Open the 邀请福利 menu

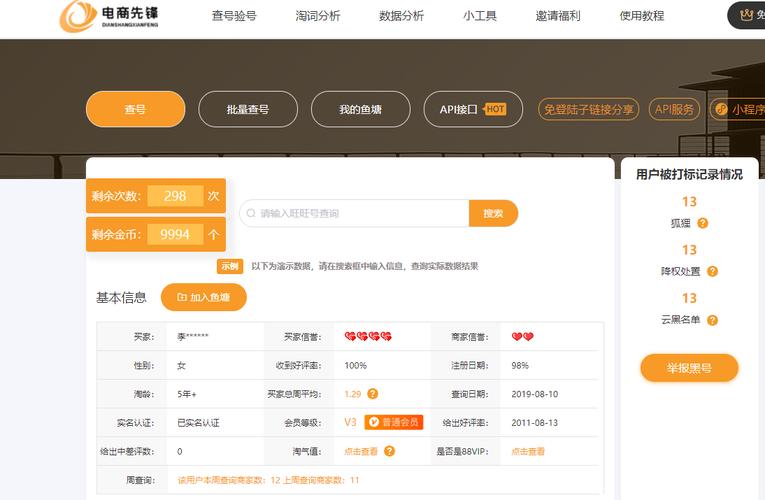click(558, 16)
